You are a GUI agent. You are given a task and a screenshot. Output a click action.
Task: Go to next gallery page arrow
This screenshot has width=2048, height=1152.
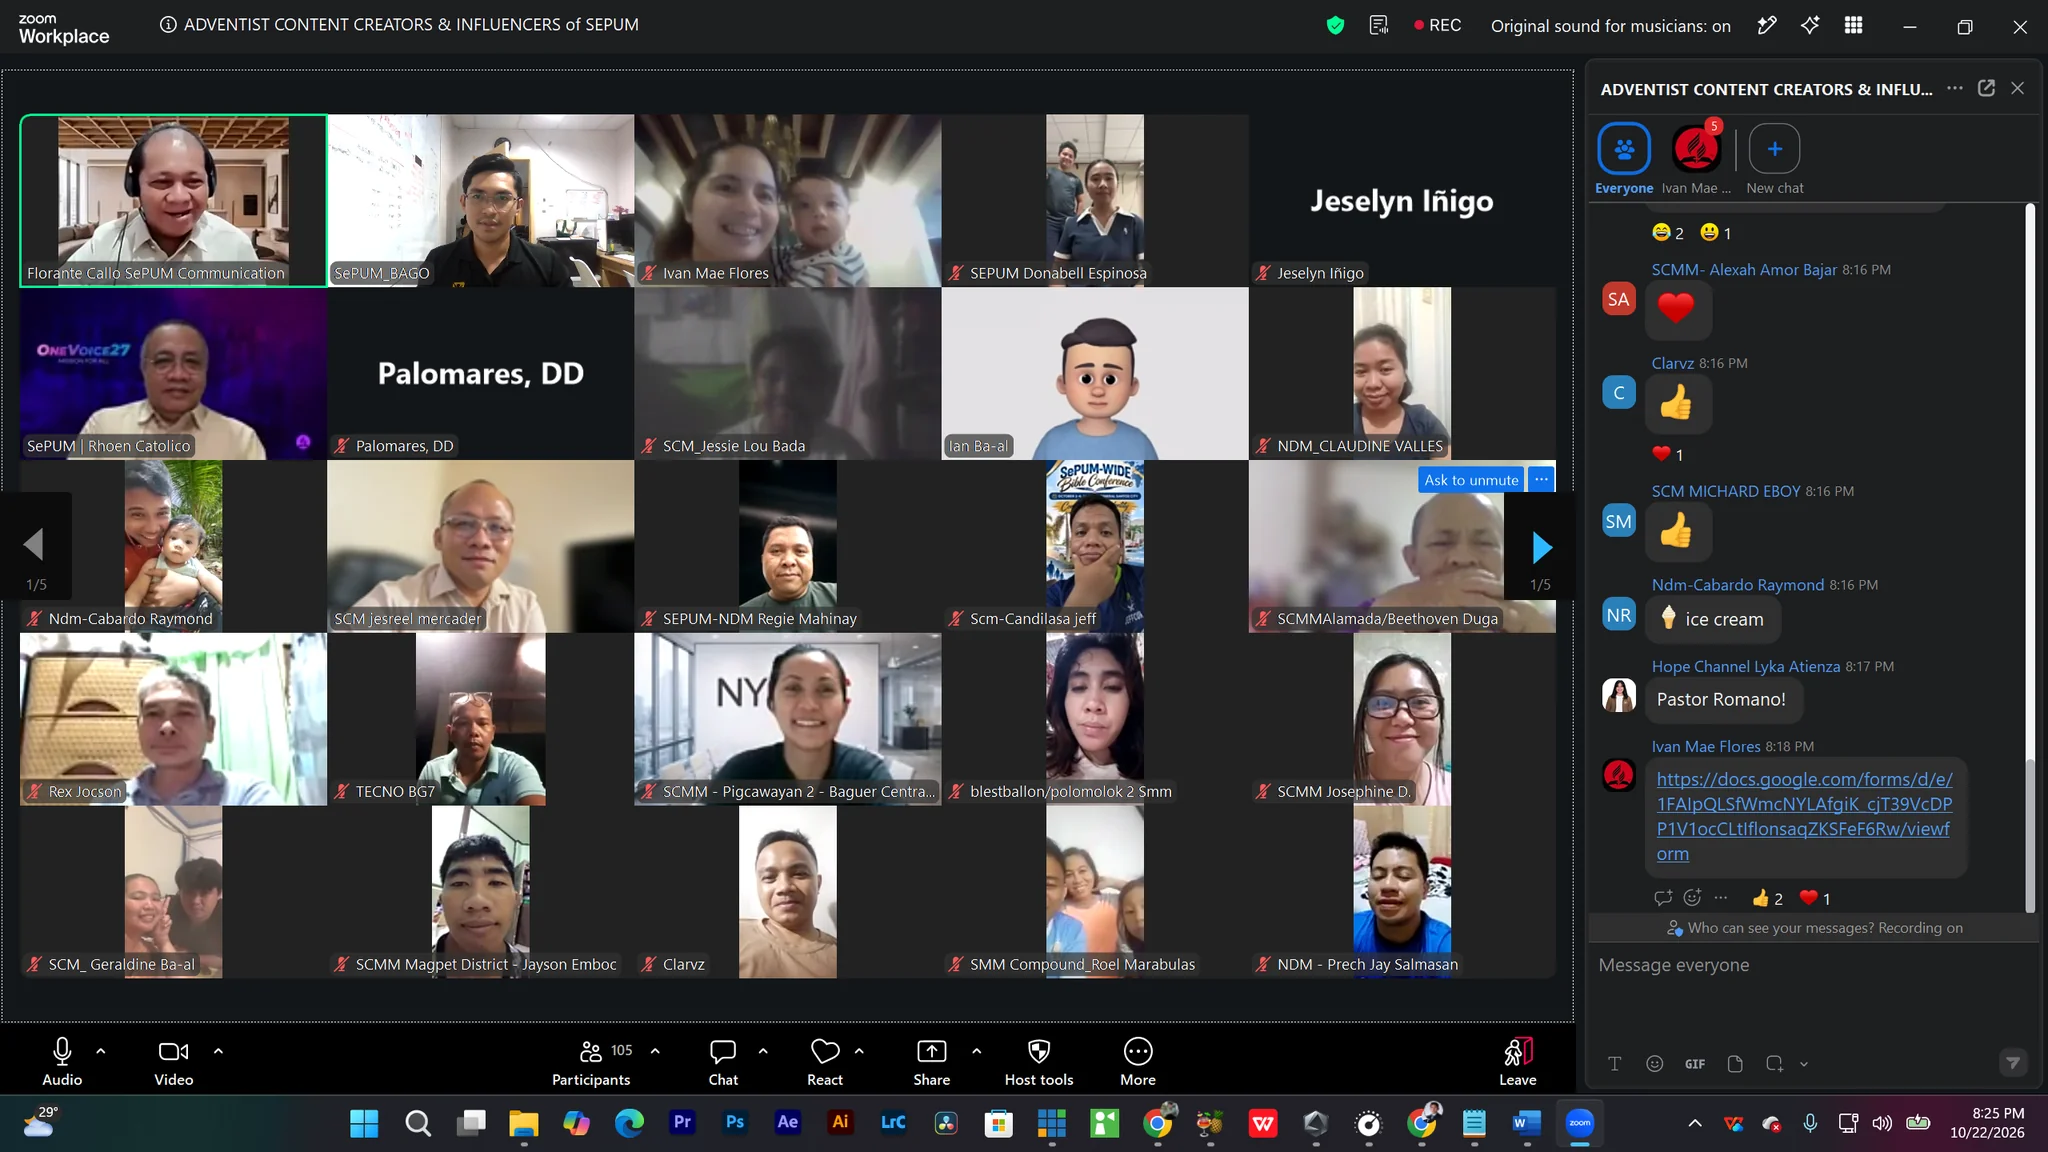tap(1541, 547)
